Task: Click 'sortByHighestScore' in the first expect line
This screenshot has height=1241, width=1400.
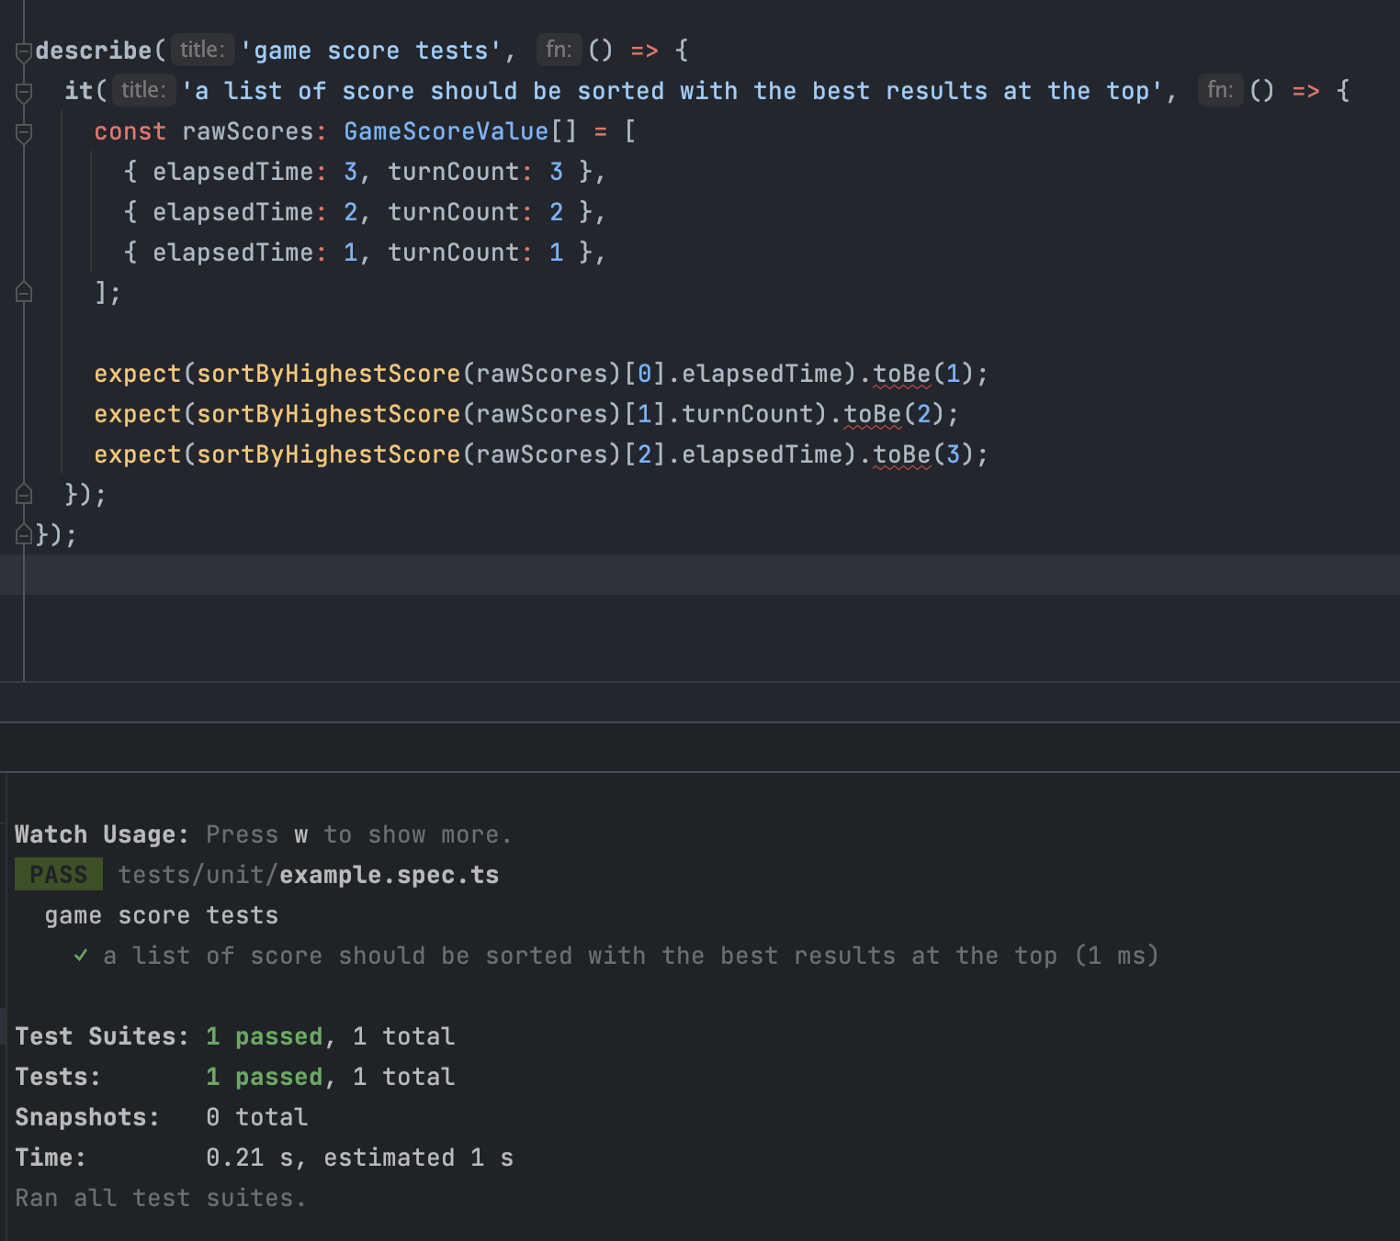Action: [x=329, y=373]
